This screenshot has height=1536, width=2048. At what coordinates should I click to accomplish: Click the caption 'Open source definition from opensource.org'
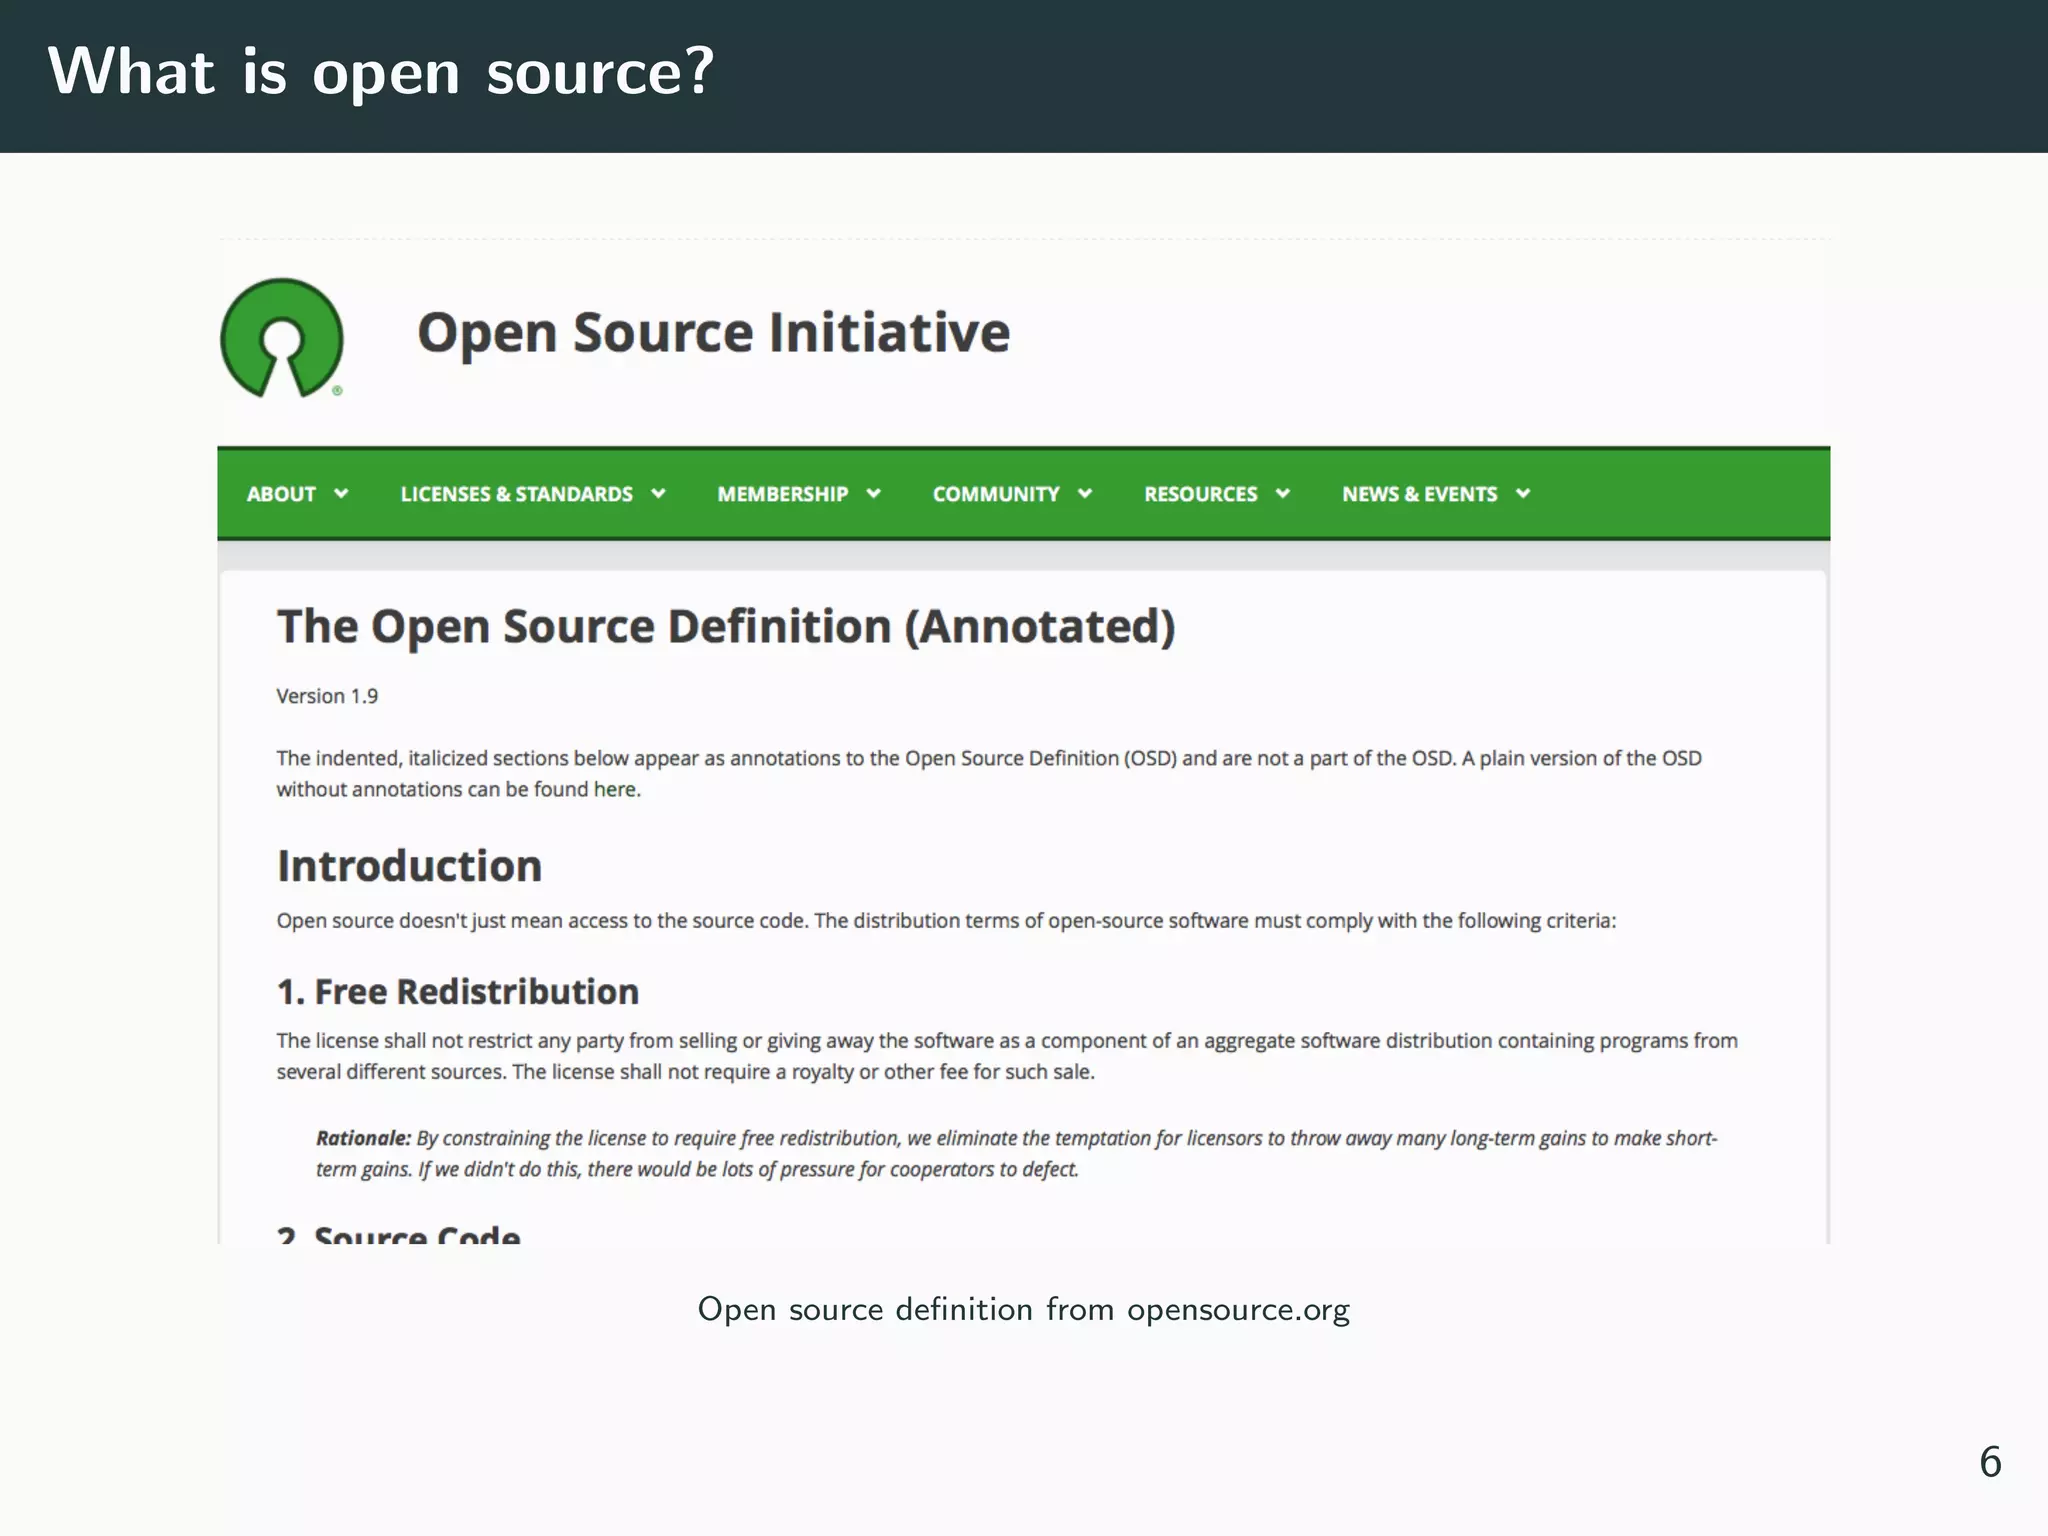[1024, 1309]
